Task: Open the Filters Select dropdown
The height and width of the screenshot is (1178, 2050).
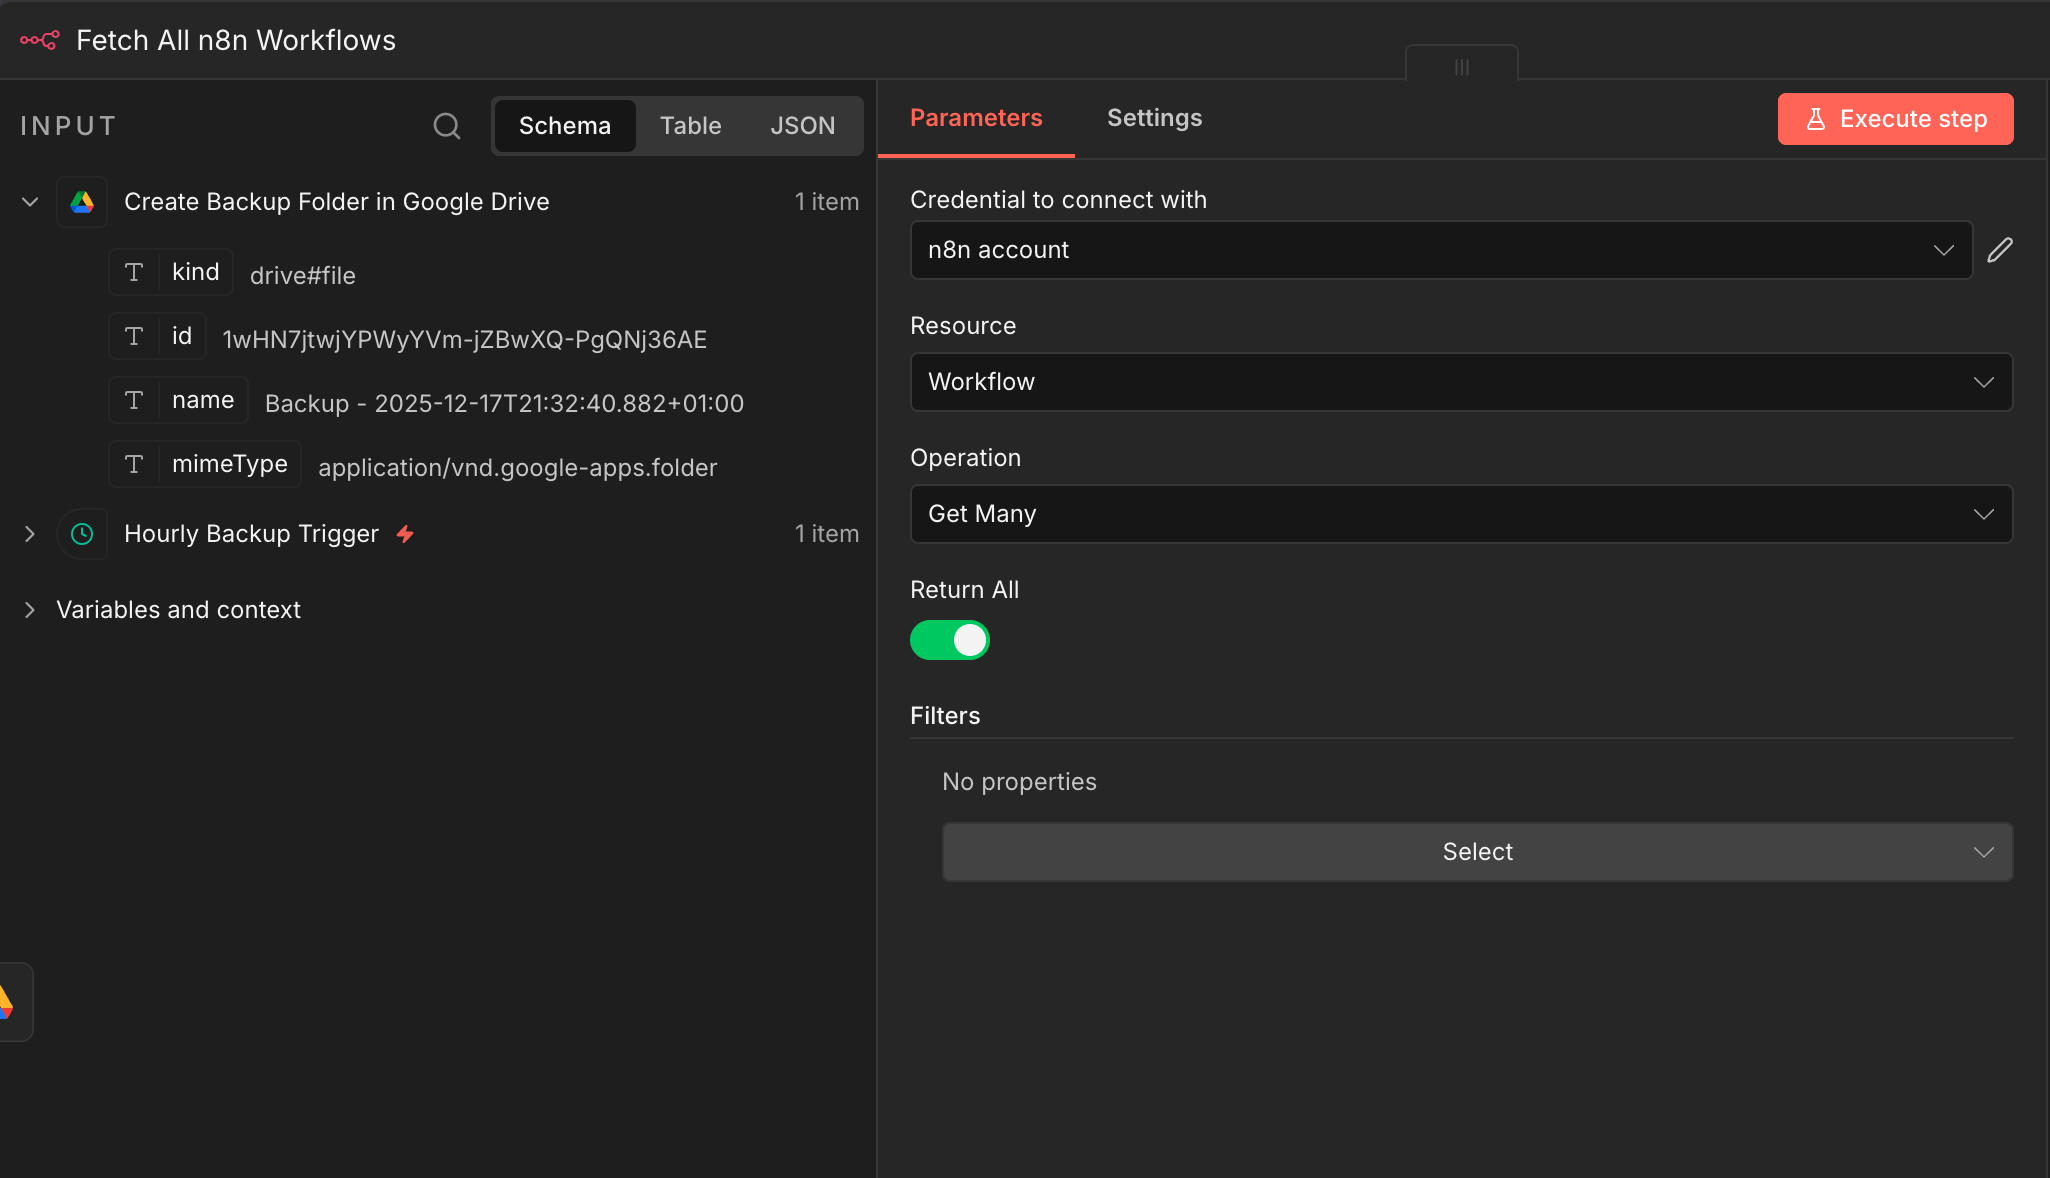Action: [1477, 852]
